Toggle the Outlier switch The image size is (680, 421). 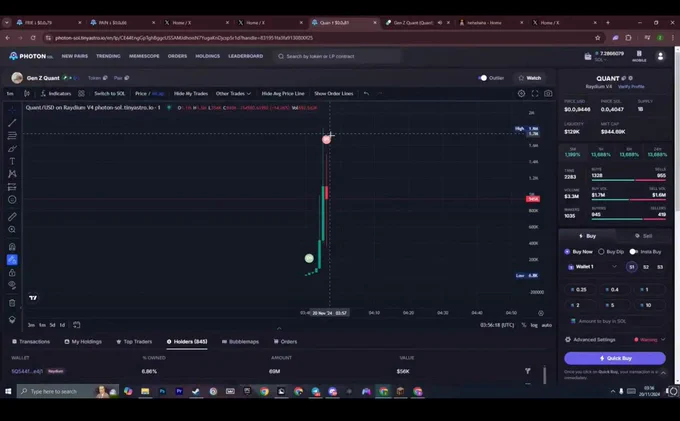(482, 78)
